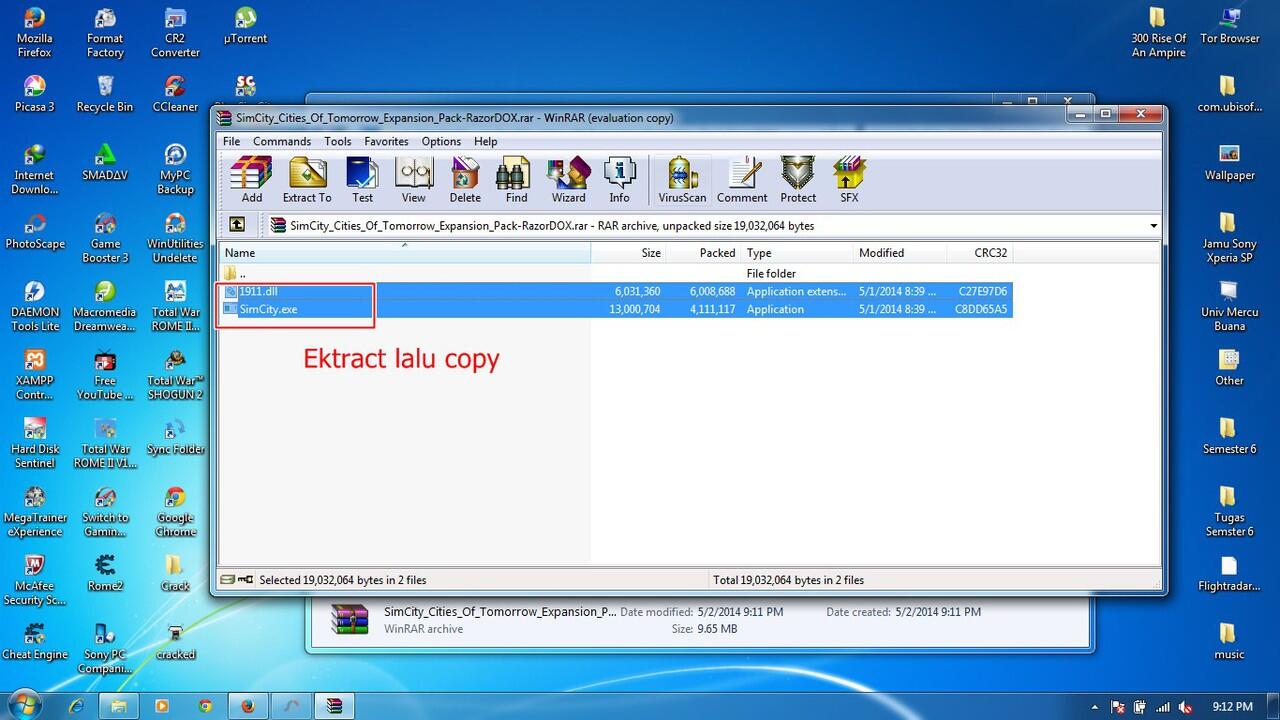Launch the Wizard tool
This screenshot has height=720, width=1280.
(568, 180)
